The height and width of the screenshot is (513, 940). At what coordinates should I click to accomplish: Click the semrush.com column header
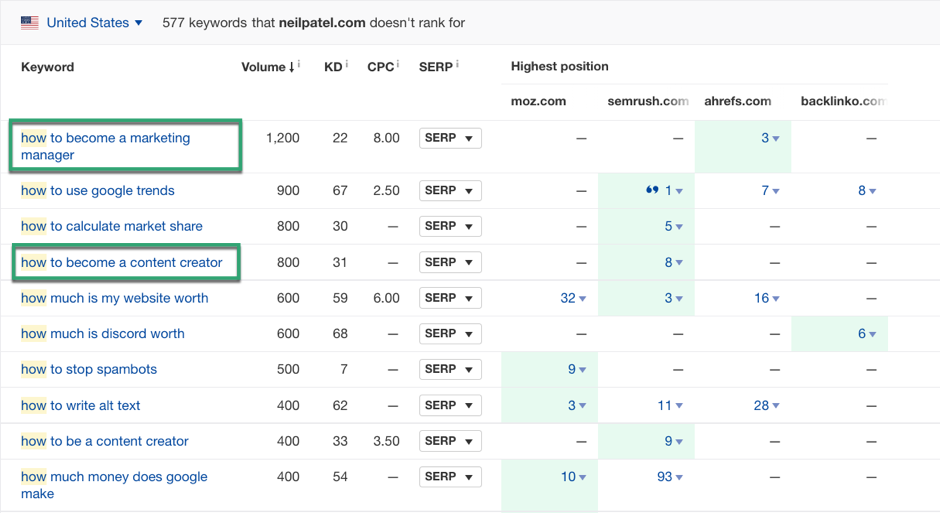tap(648, 101)
